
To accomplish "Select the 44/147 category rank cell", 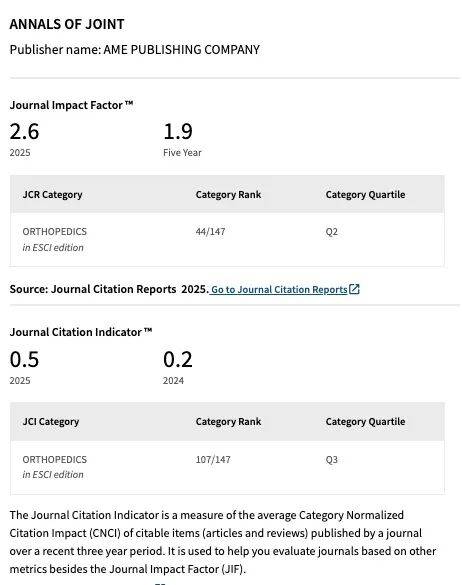I will (210, 232).
